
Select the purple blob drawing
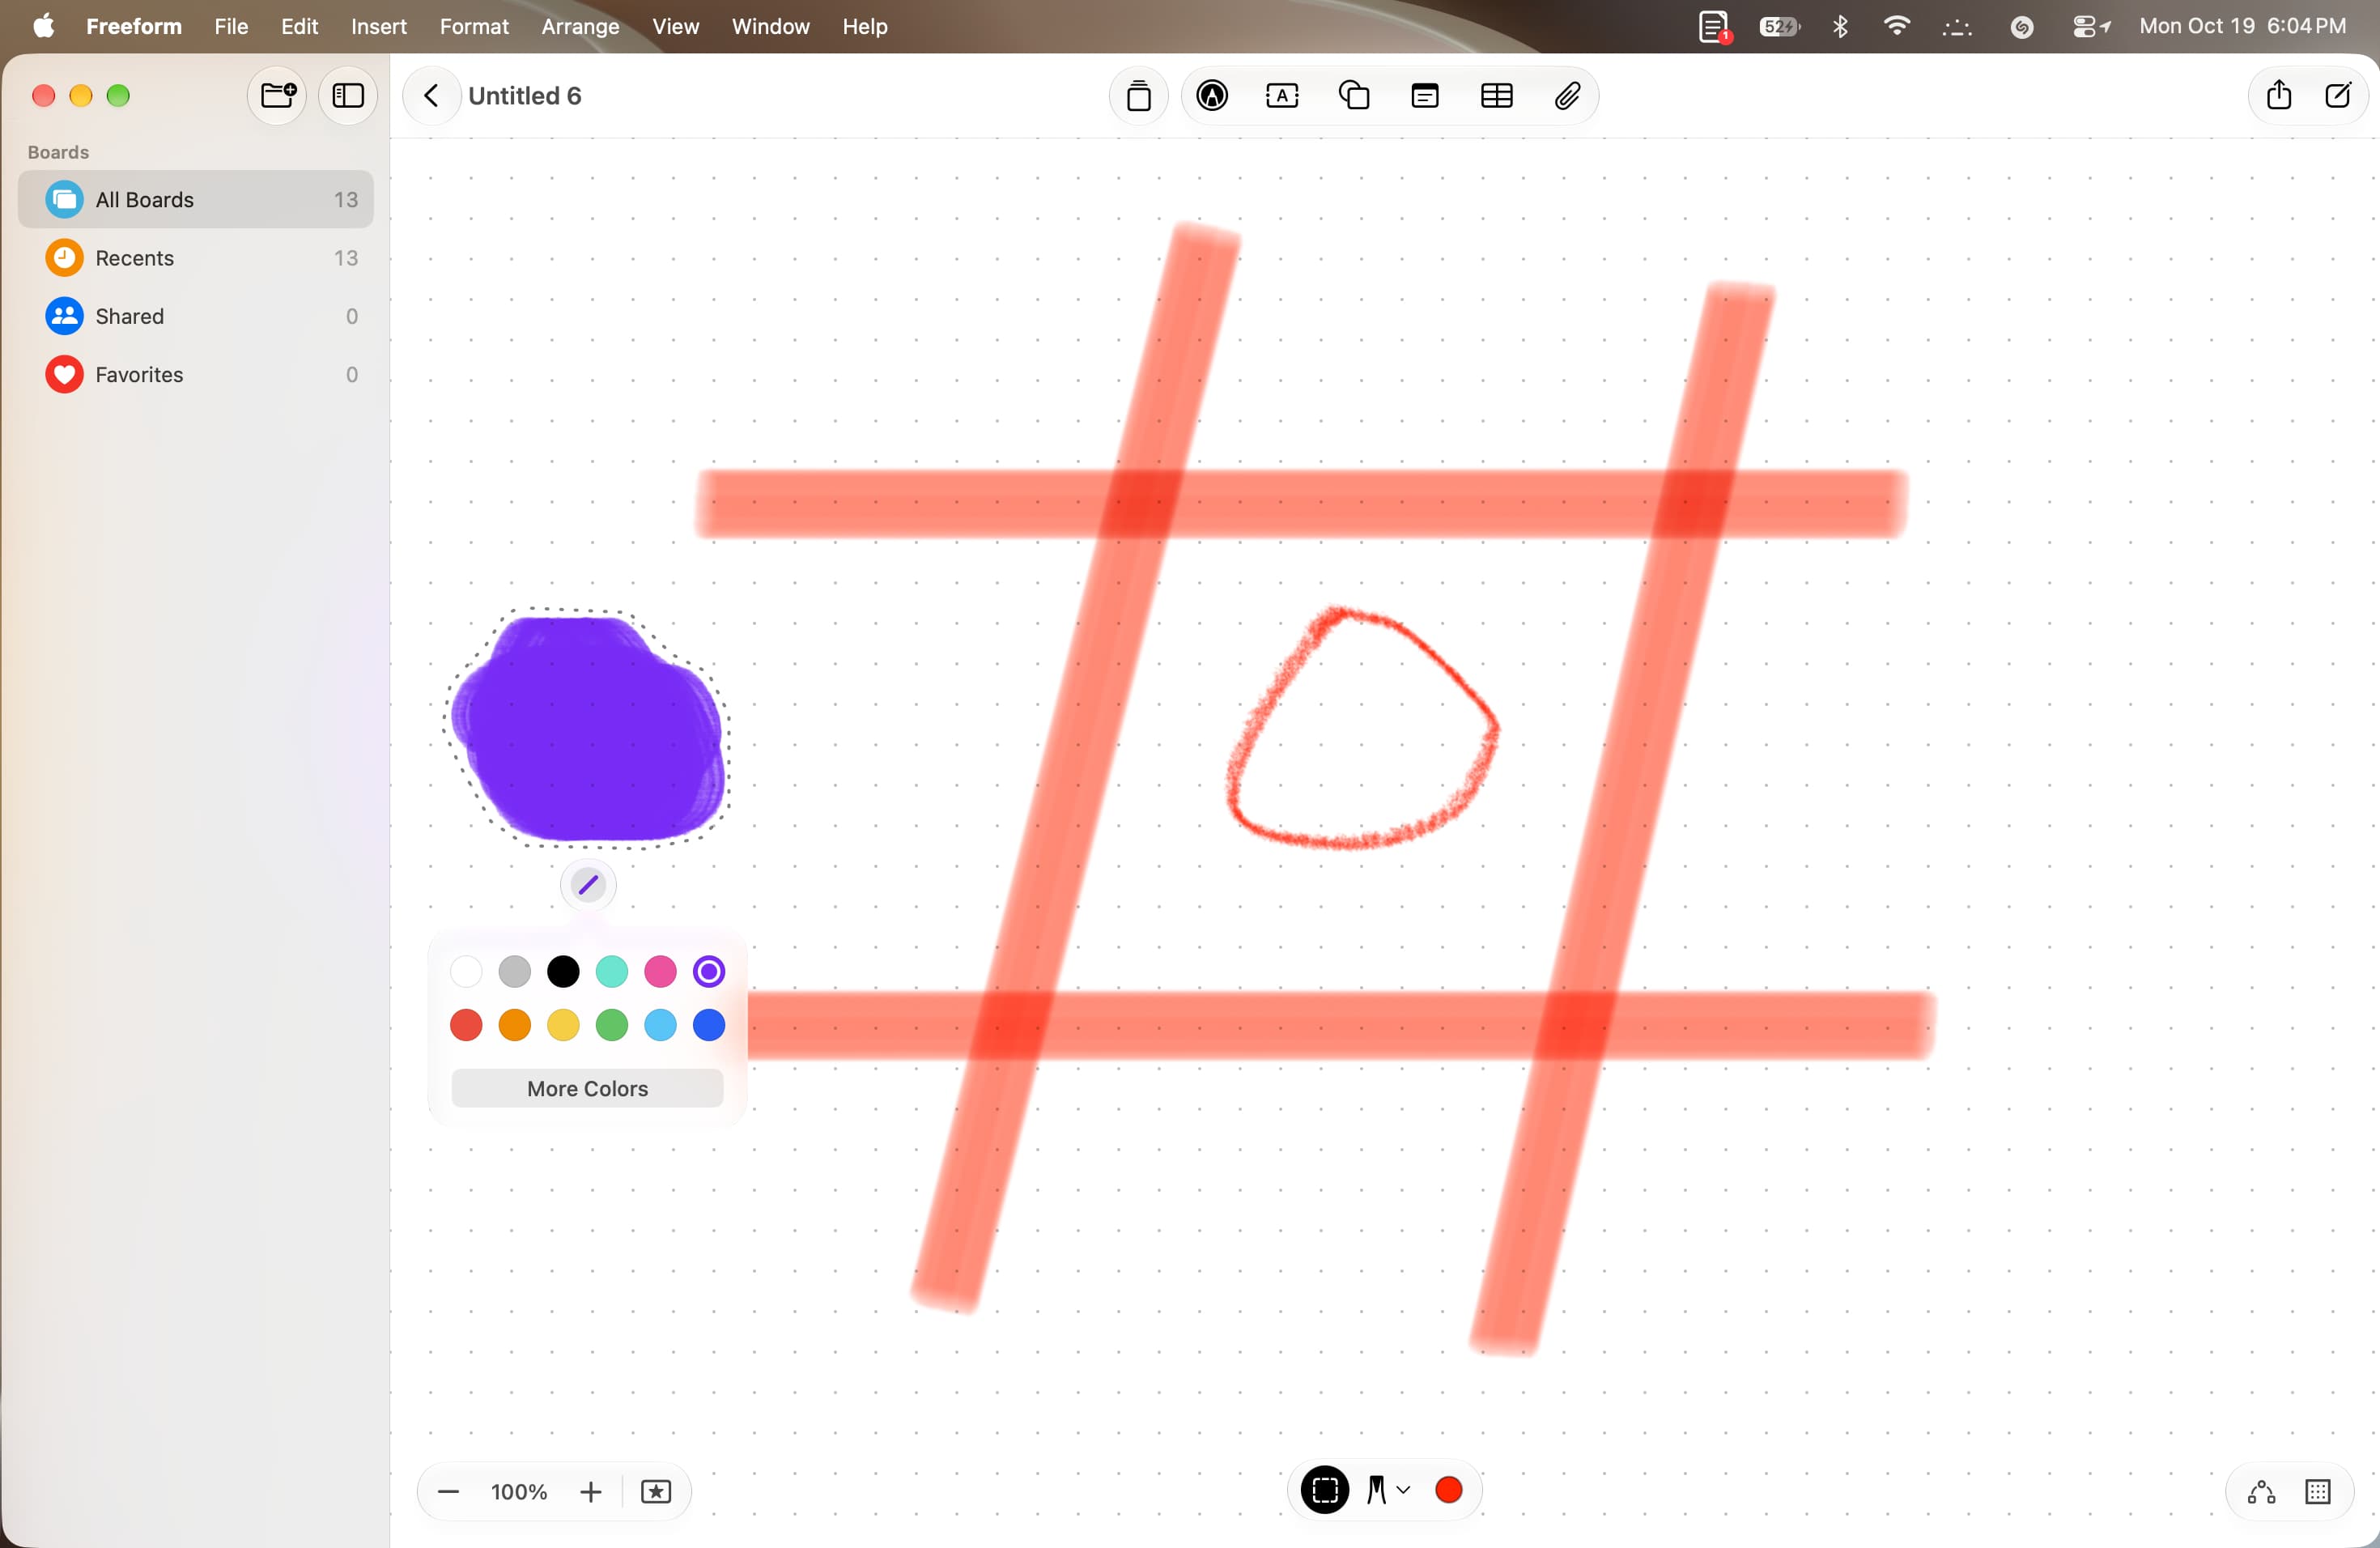pos(588,728)
